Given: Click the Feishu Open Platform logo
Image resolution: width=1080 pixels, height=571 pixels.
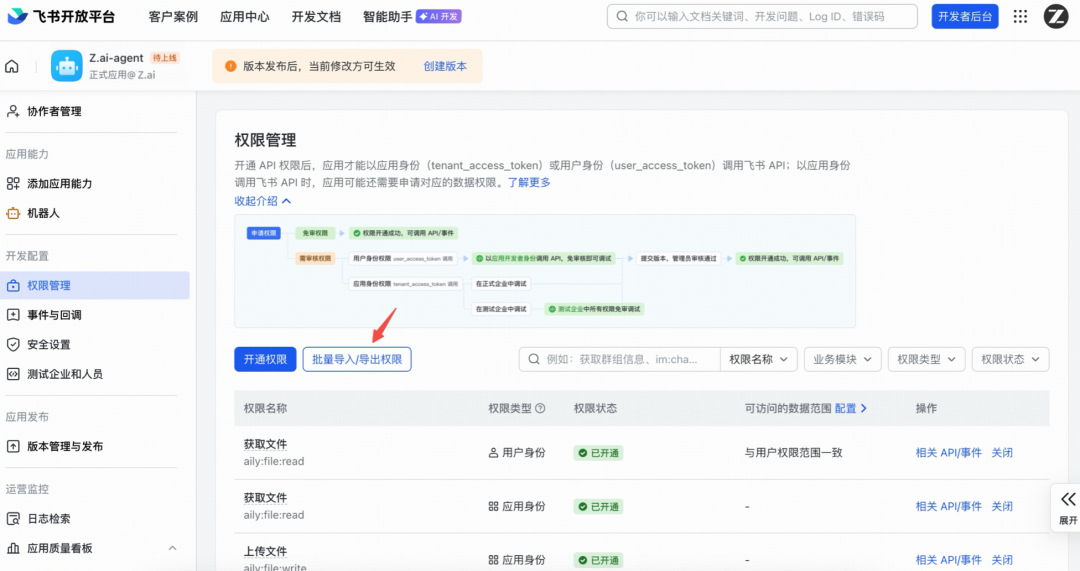Looking at the screenshot, I should (x=60, y=17).
